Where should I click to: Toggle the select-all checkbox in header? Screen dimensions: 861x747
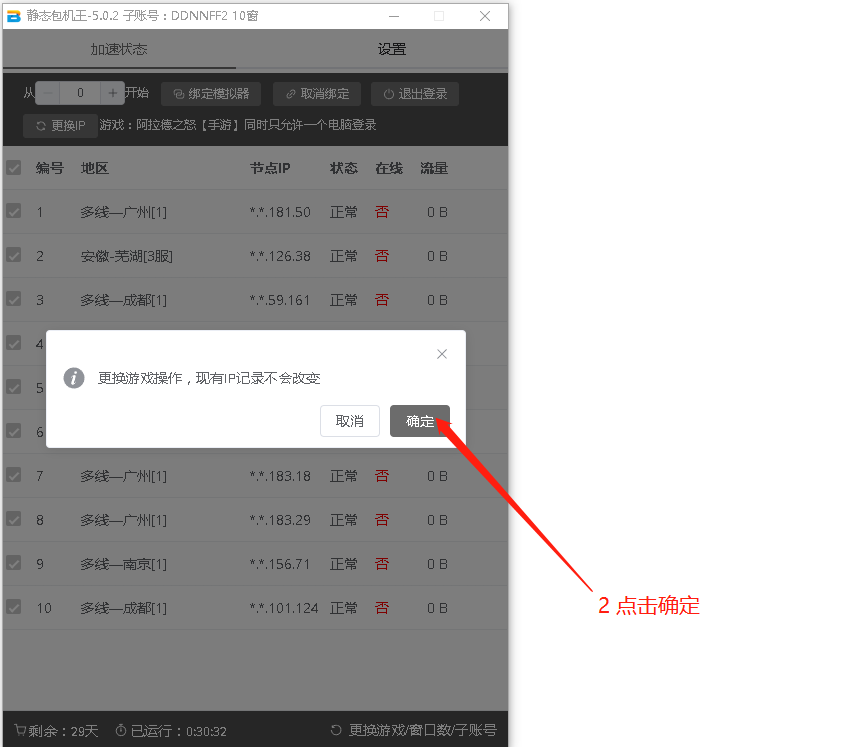(x=14, y=168)
